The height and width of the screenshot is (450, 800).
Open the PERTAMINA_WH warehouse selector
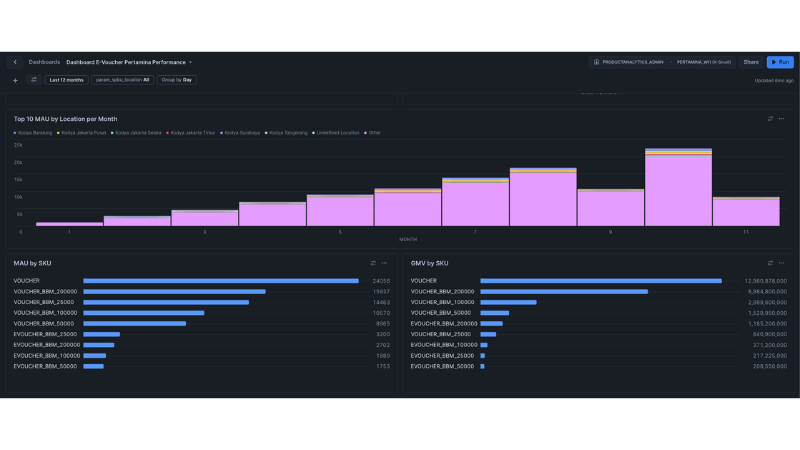[x=704, y=62]
